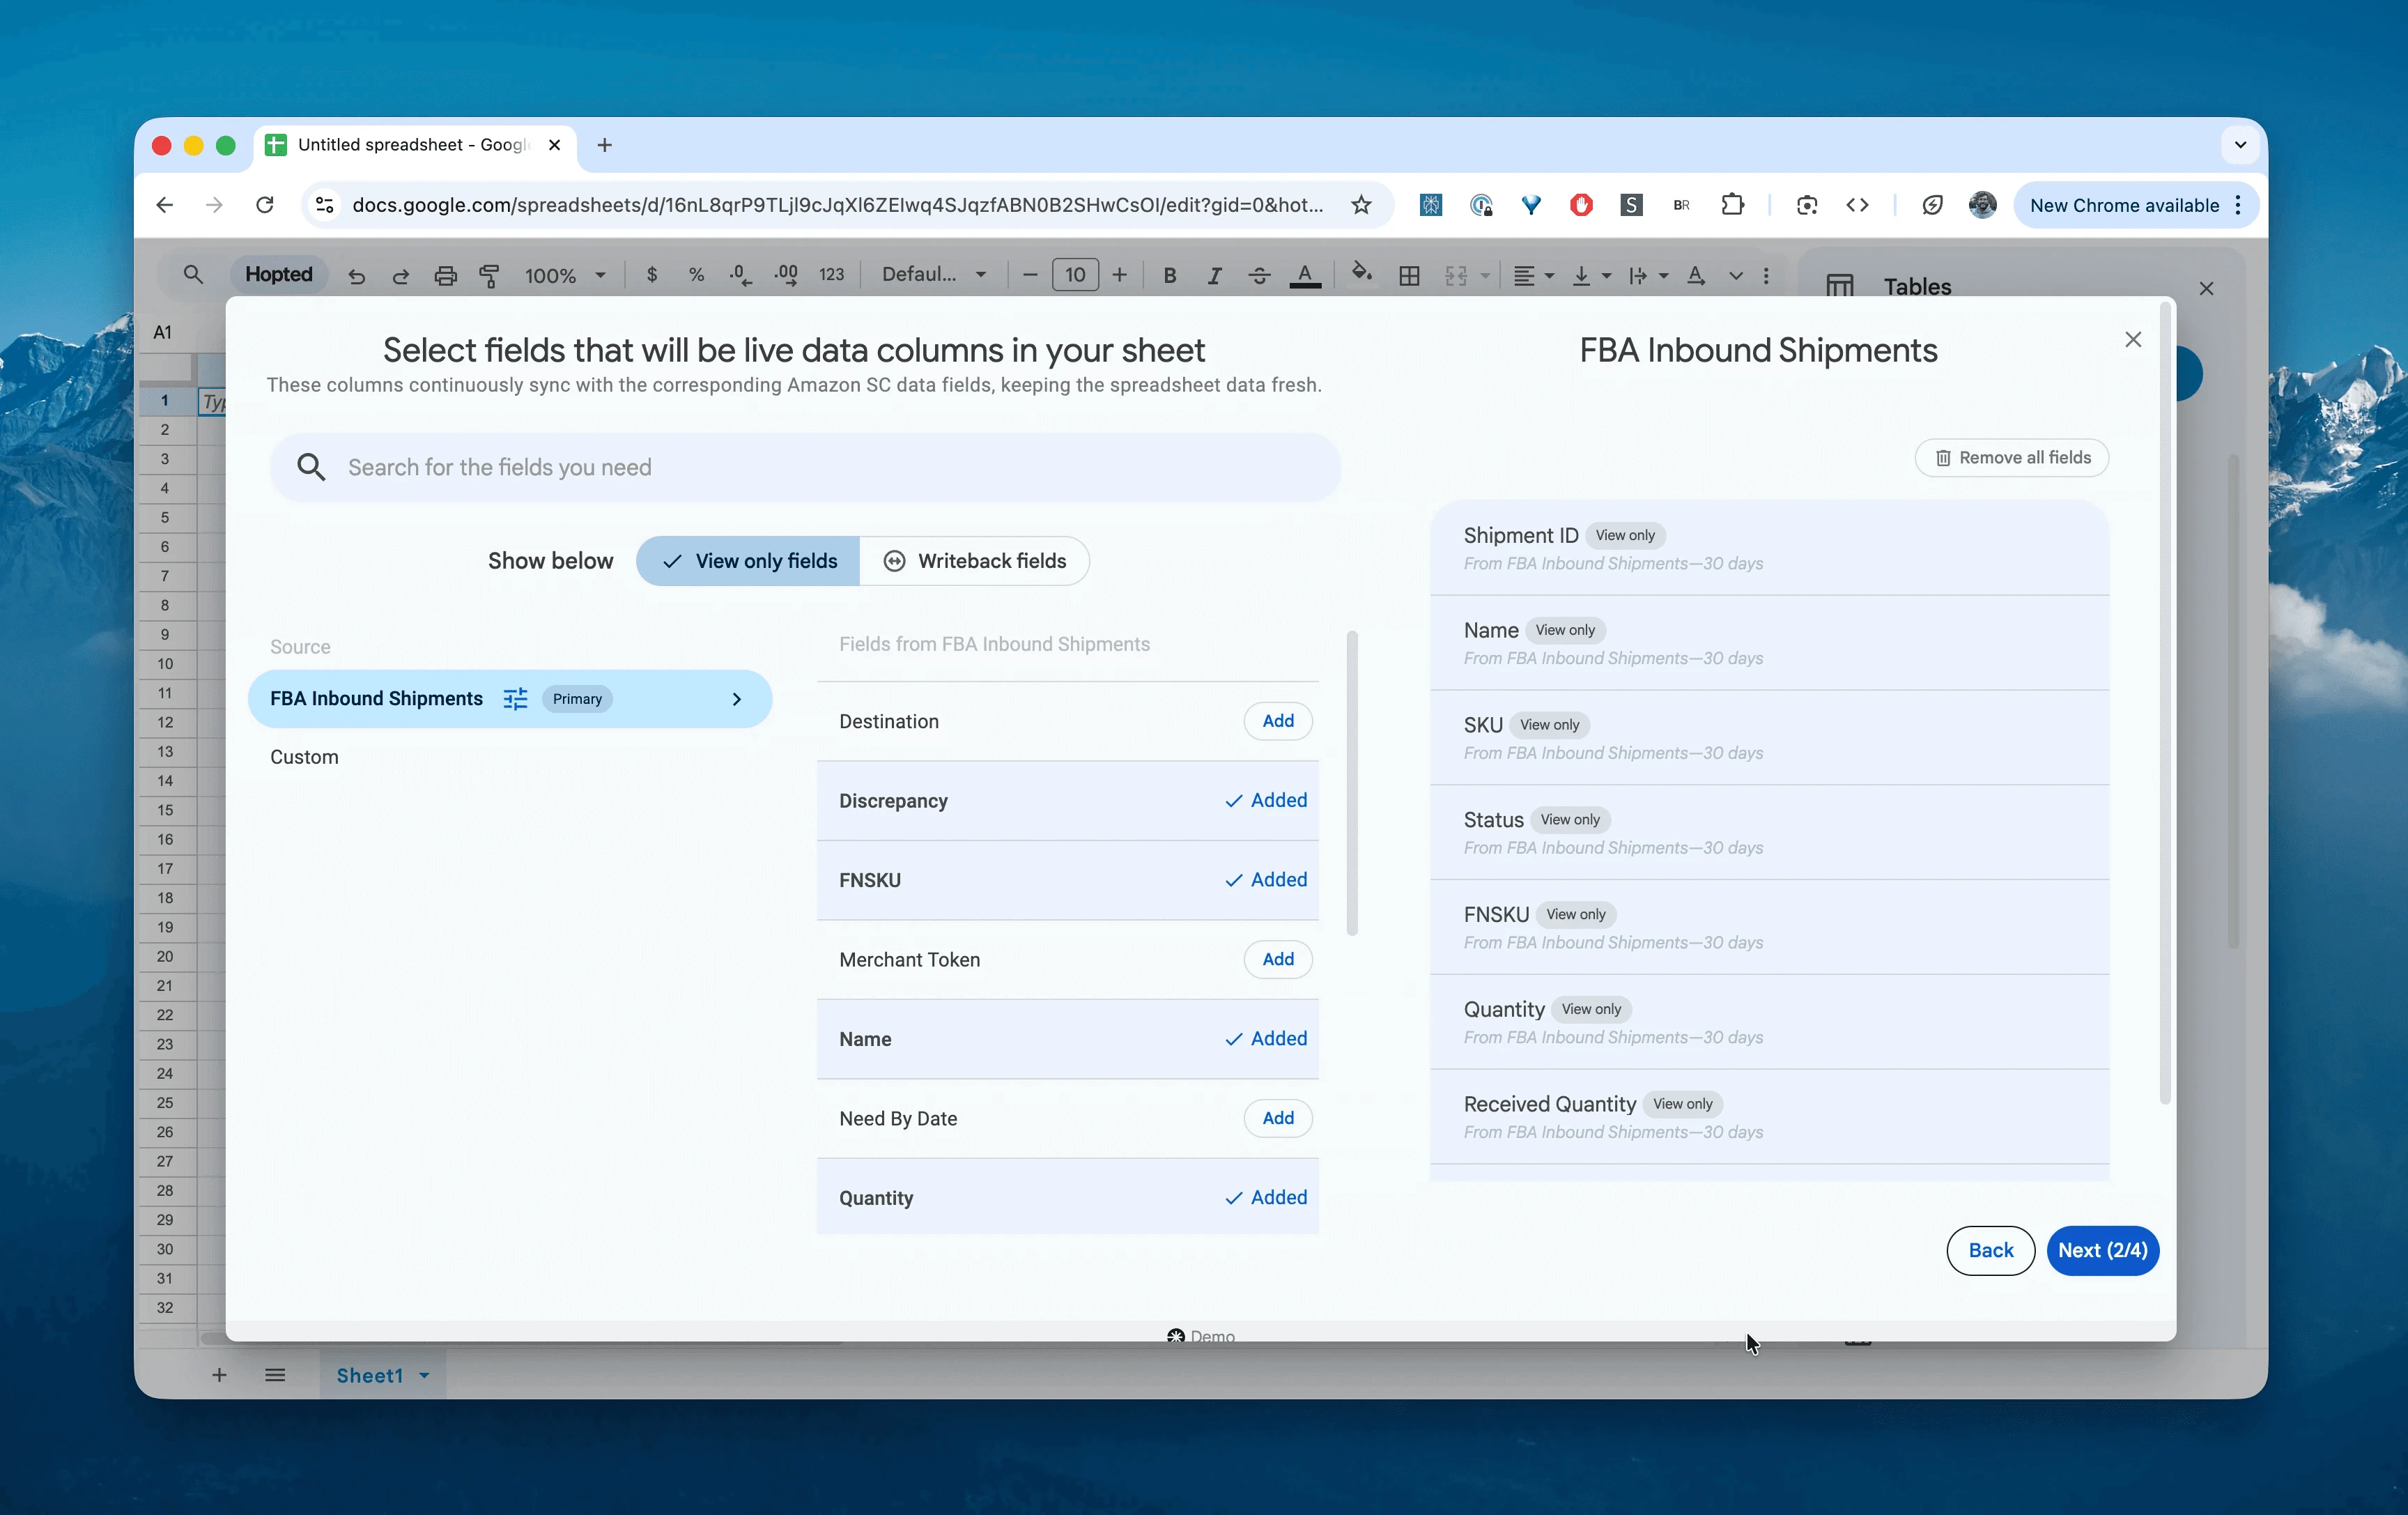Click the Untitled spreadsheet browser tab

coord(415,146)
